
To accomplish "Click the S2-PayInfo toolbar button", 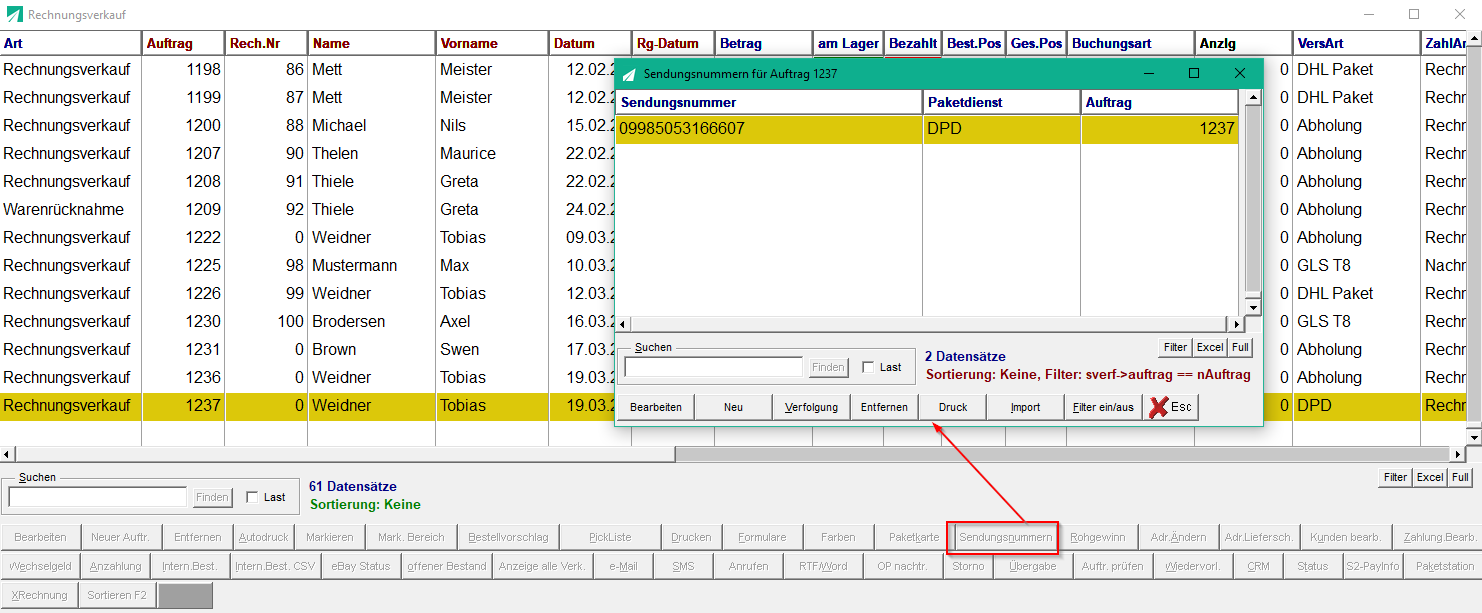I will pos(1372,566).
